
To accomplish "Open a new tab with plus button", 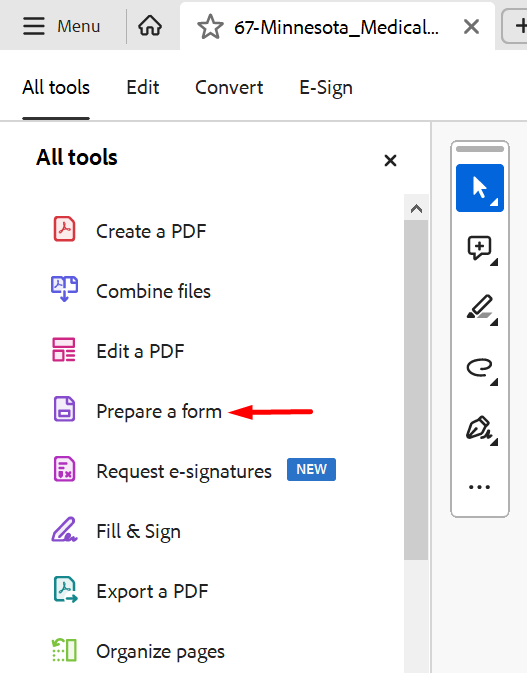I will pyautogui.click(x=520, y=26).
